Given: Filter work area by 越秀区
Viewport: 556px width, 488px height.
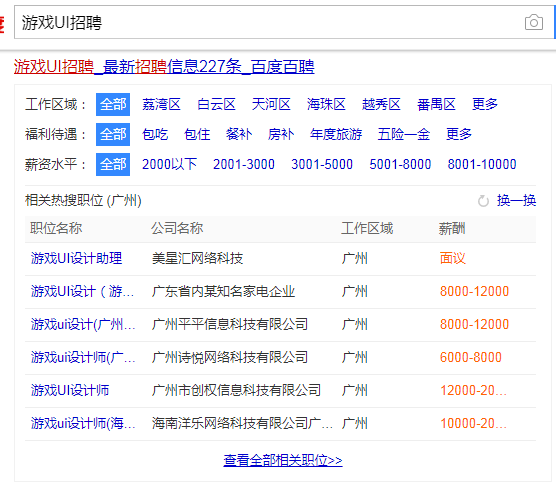Looking at the screenshot, I should [381, 104].
